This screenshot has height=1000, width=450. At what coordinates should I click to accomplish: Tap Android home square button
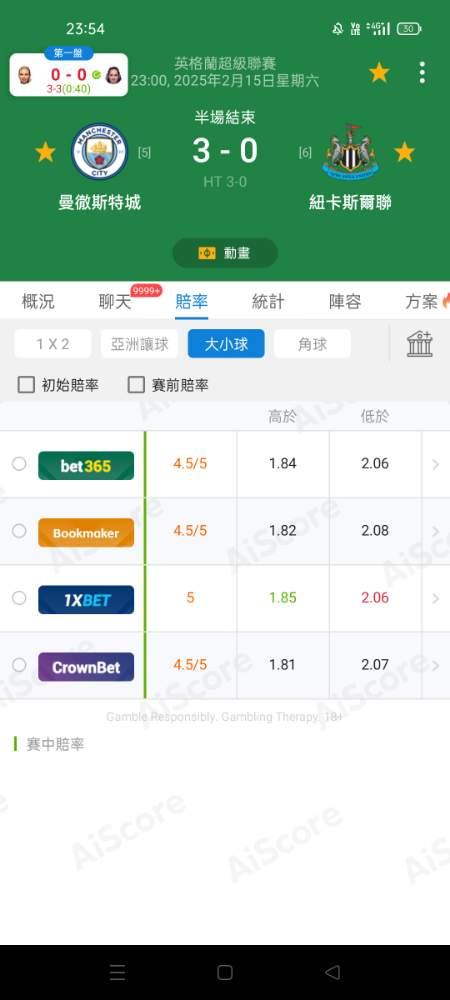click(225, 972)
